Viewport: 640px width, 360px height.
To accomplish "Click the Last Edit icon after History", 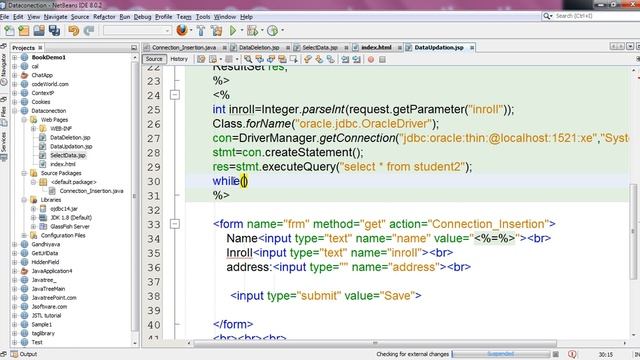I will [x=201, y=59].
